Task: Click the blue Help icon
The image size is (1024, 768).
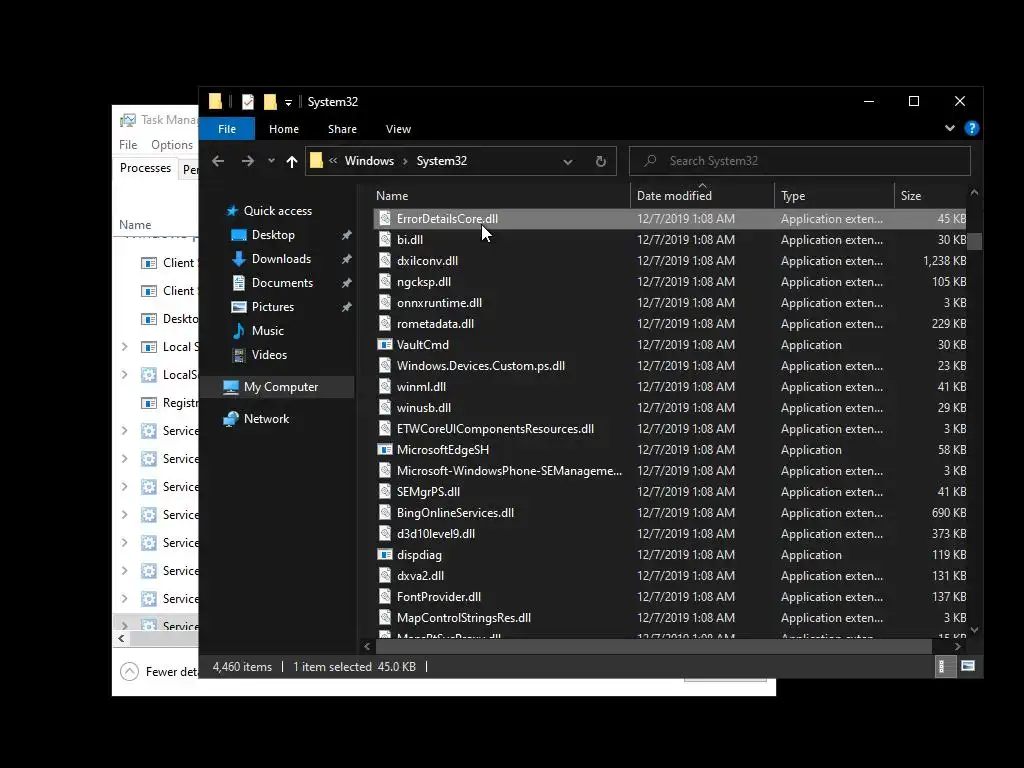Action: 972,128
